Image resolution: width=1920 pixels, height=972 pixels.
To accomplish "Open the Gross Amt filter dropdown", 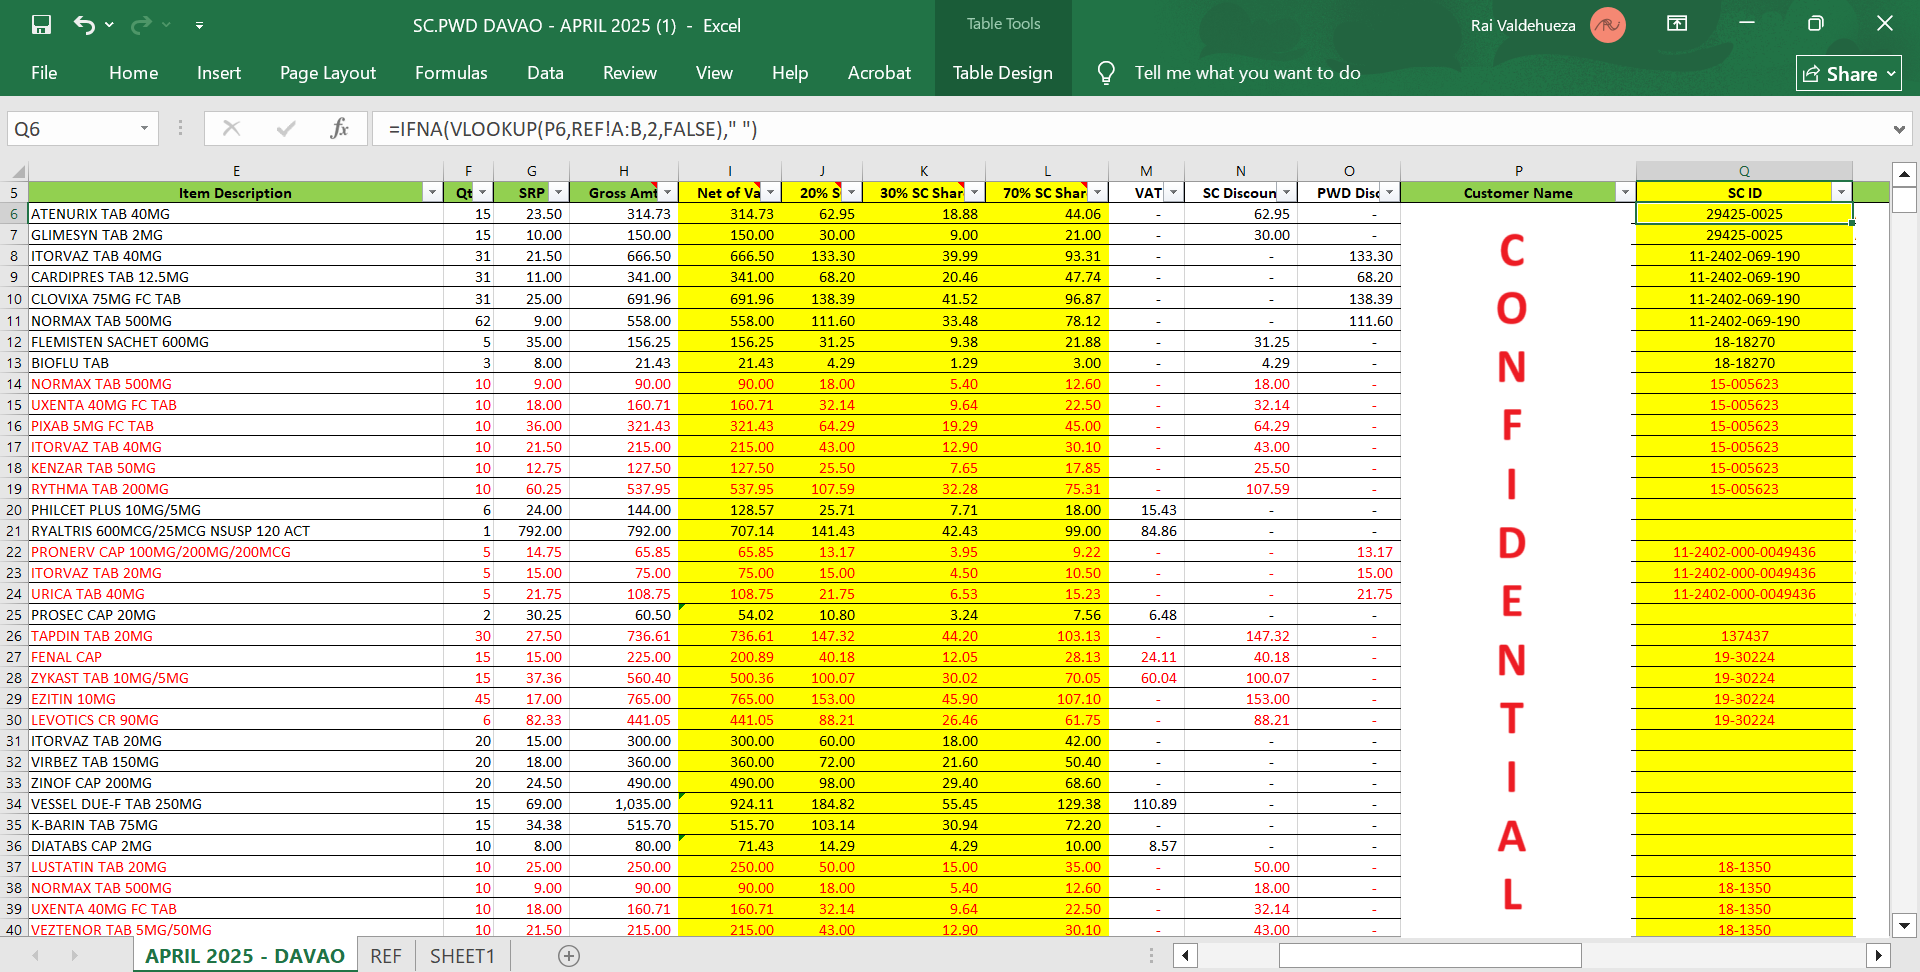I will coord(667,193).
